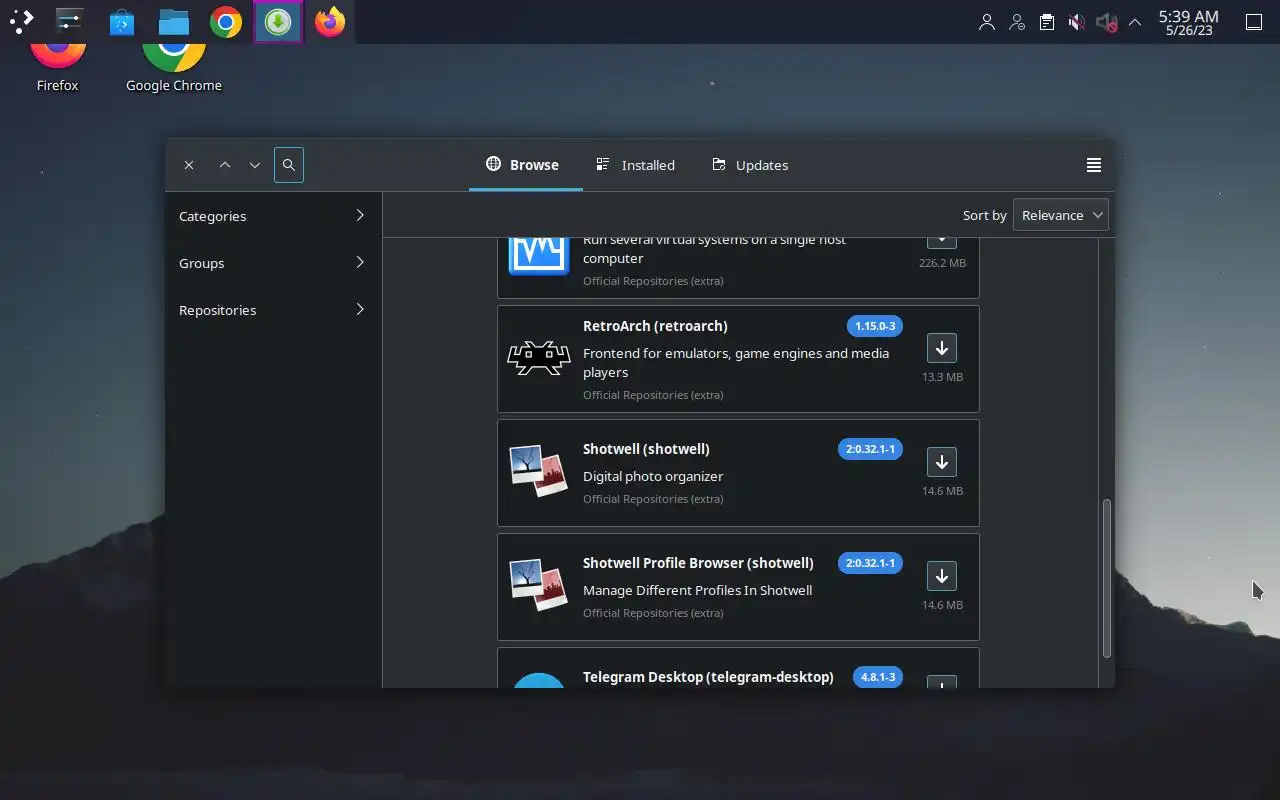Click Shotwell (shotwell) version badge 2:0.32.1-1
The image size is (1280, 800).
click(871, 449)
